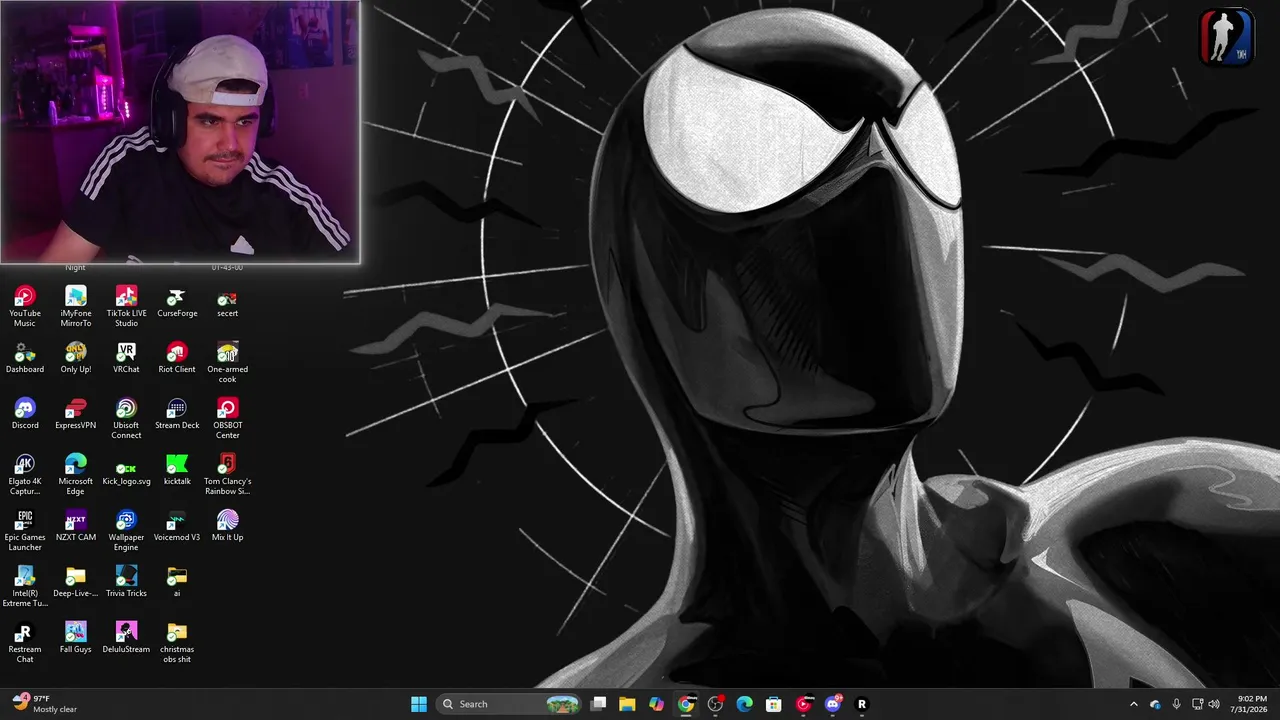Open network settings from the tray
The width and height of the screenshot is (1280, 720).
(1197, 704)
